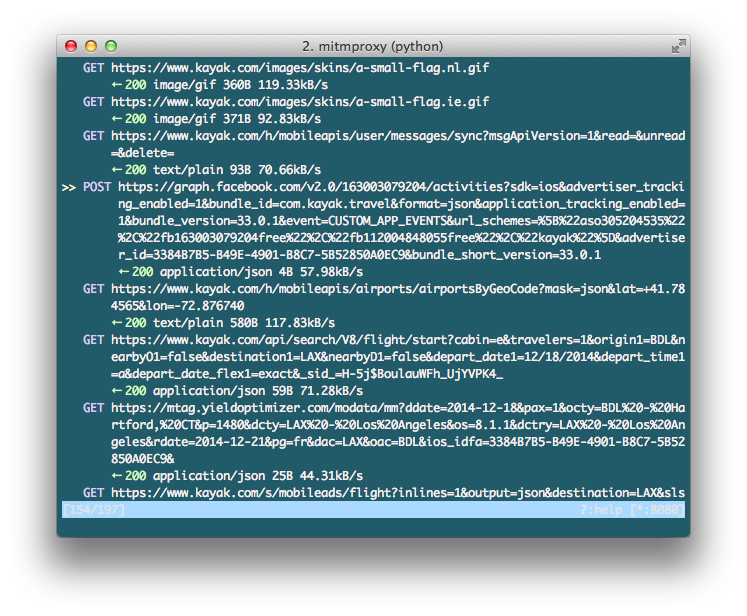Click the 200 image/gif 371B response line
747x616 pixels.
pos(216,119)
